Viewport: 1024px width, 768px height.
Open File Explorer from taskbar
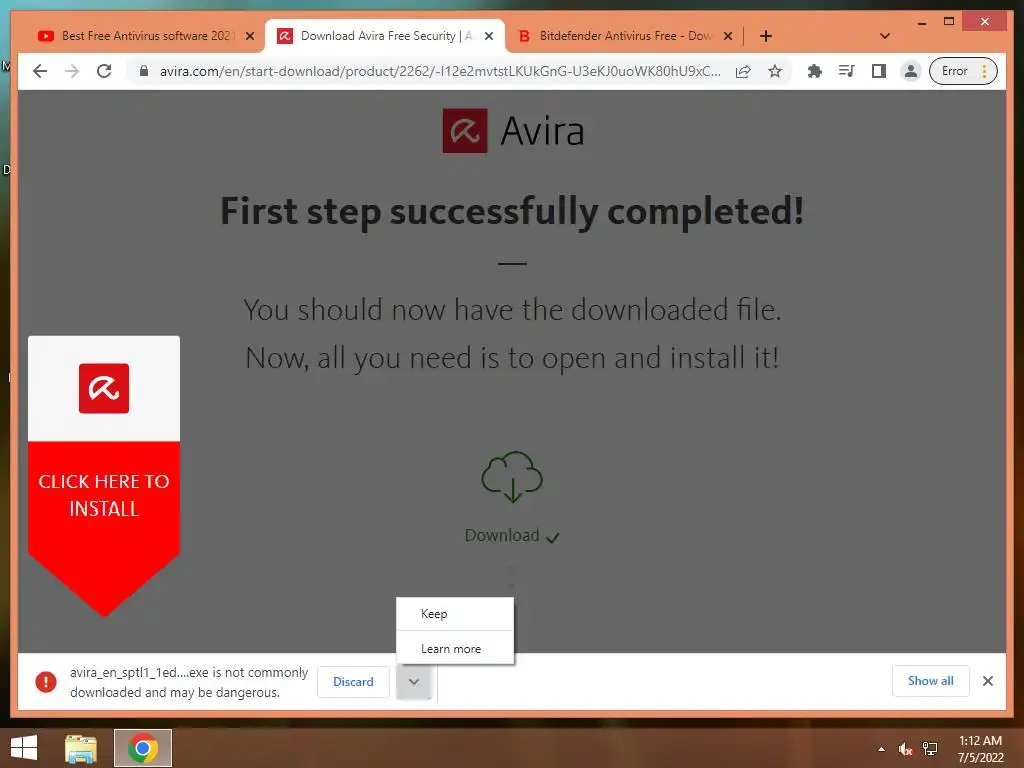pyautogui.click(x=81, y=748)
